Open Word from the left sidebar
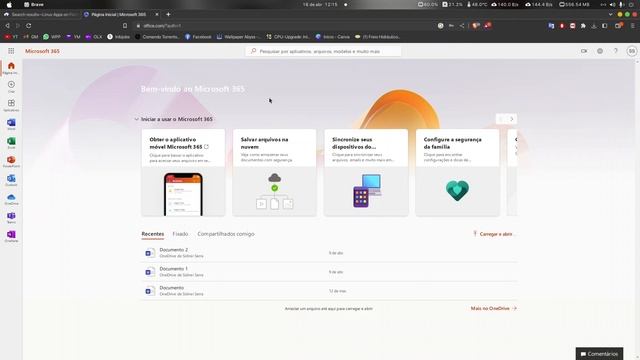 pos(11,123)
